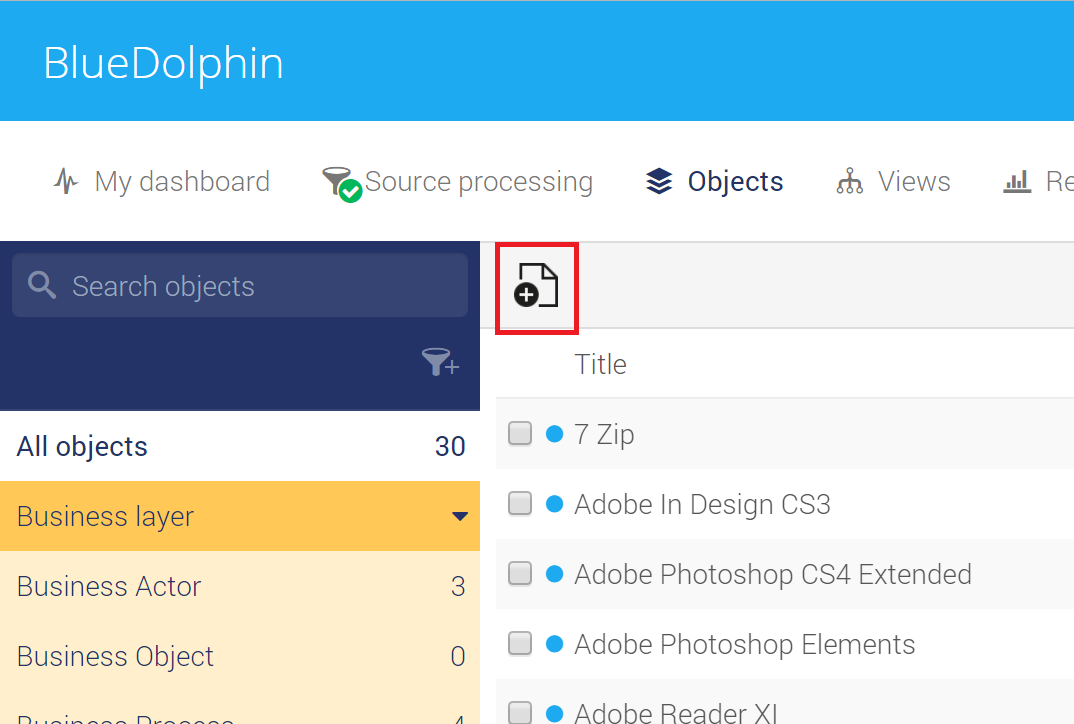Switch to the Views tab
This screenshot has height=724, width=1074.
(x=893, y=182)
